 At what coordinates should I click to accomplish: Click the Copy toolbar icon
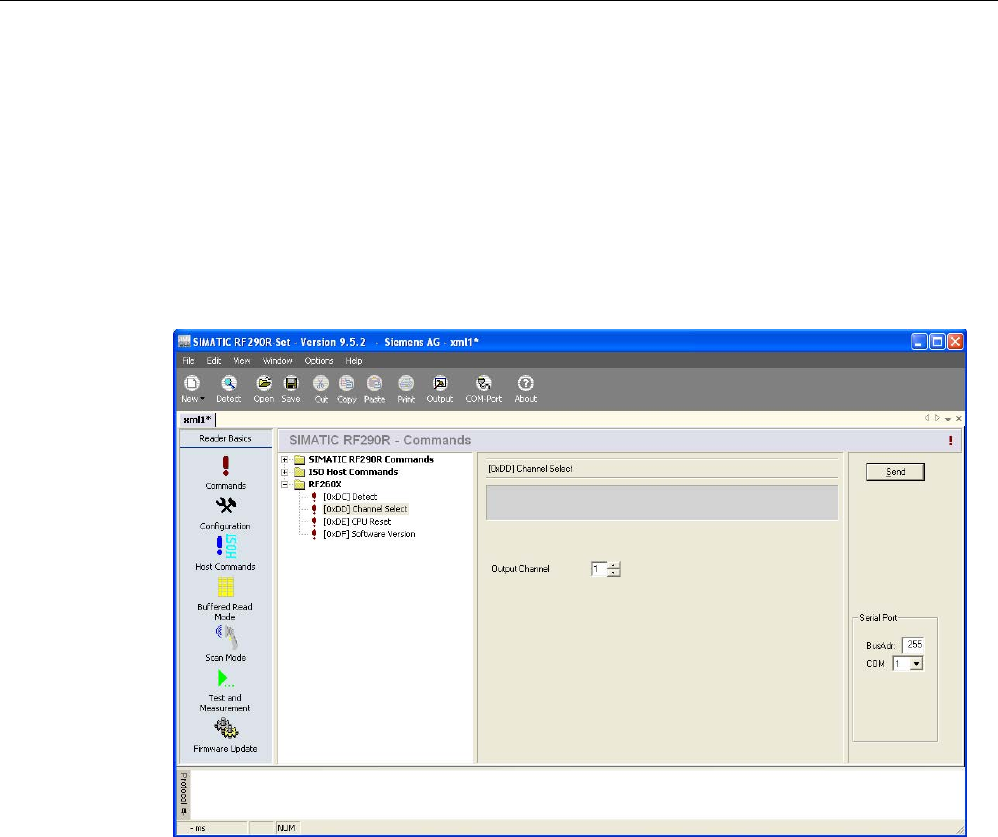click(346, 383)
